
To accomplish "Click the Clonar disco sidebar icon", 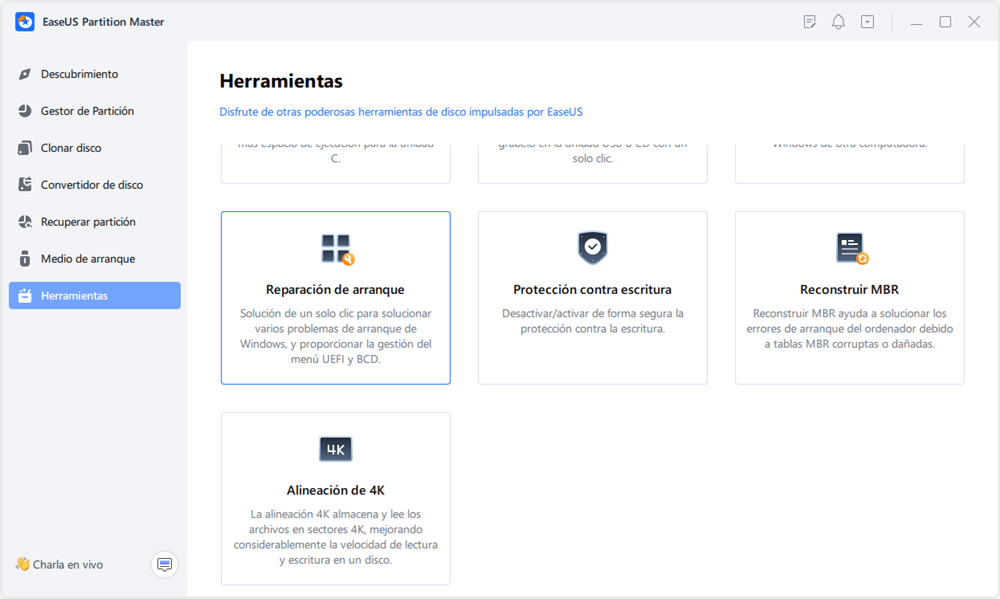I will tap(25, 148).
